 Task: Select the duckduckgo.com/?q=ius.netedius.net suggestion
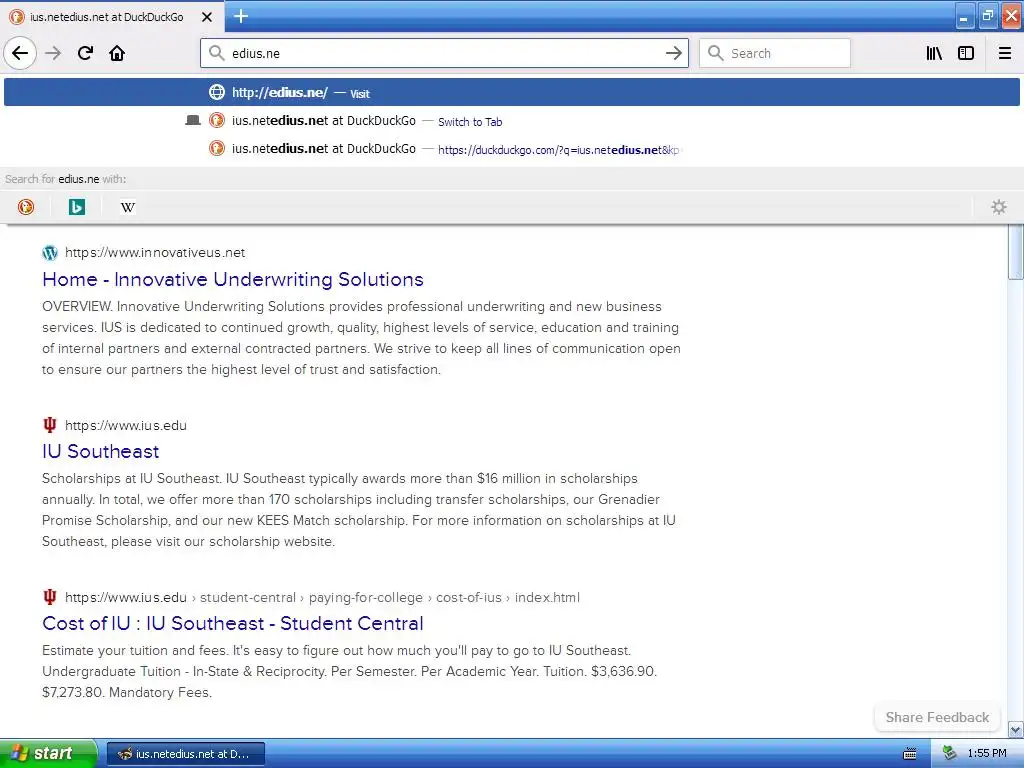pos(511,149)
